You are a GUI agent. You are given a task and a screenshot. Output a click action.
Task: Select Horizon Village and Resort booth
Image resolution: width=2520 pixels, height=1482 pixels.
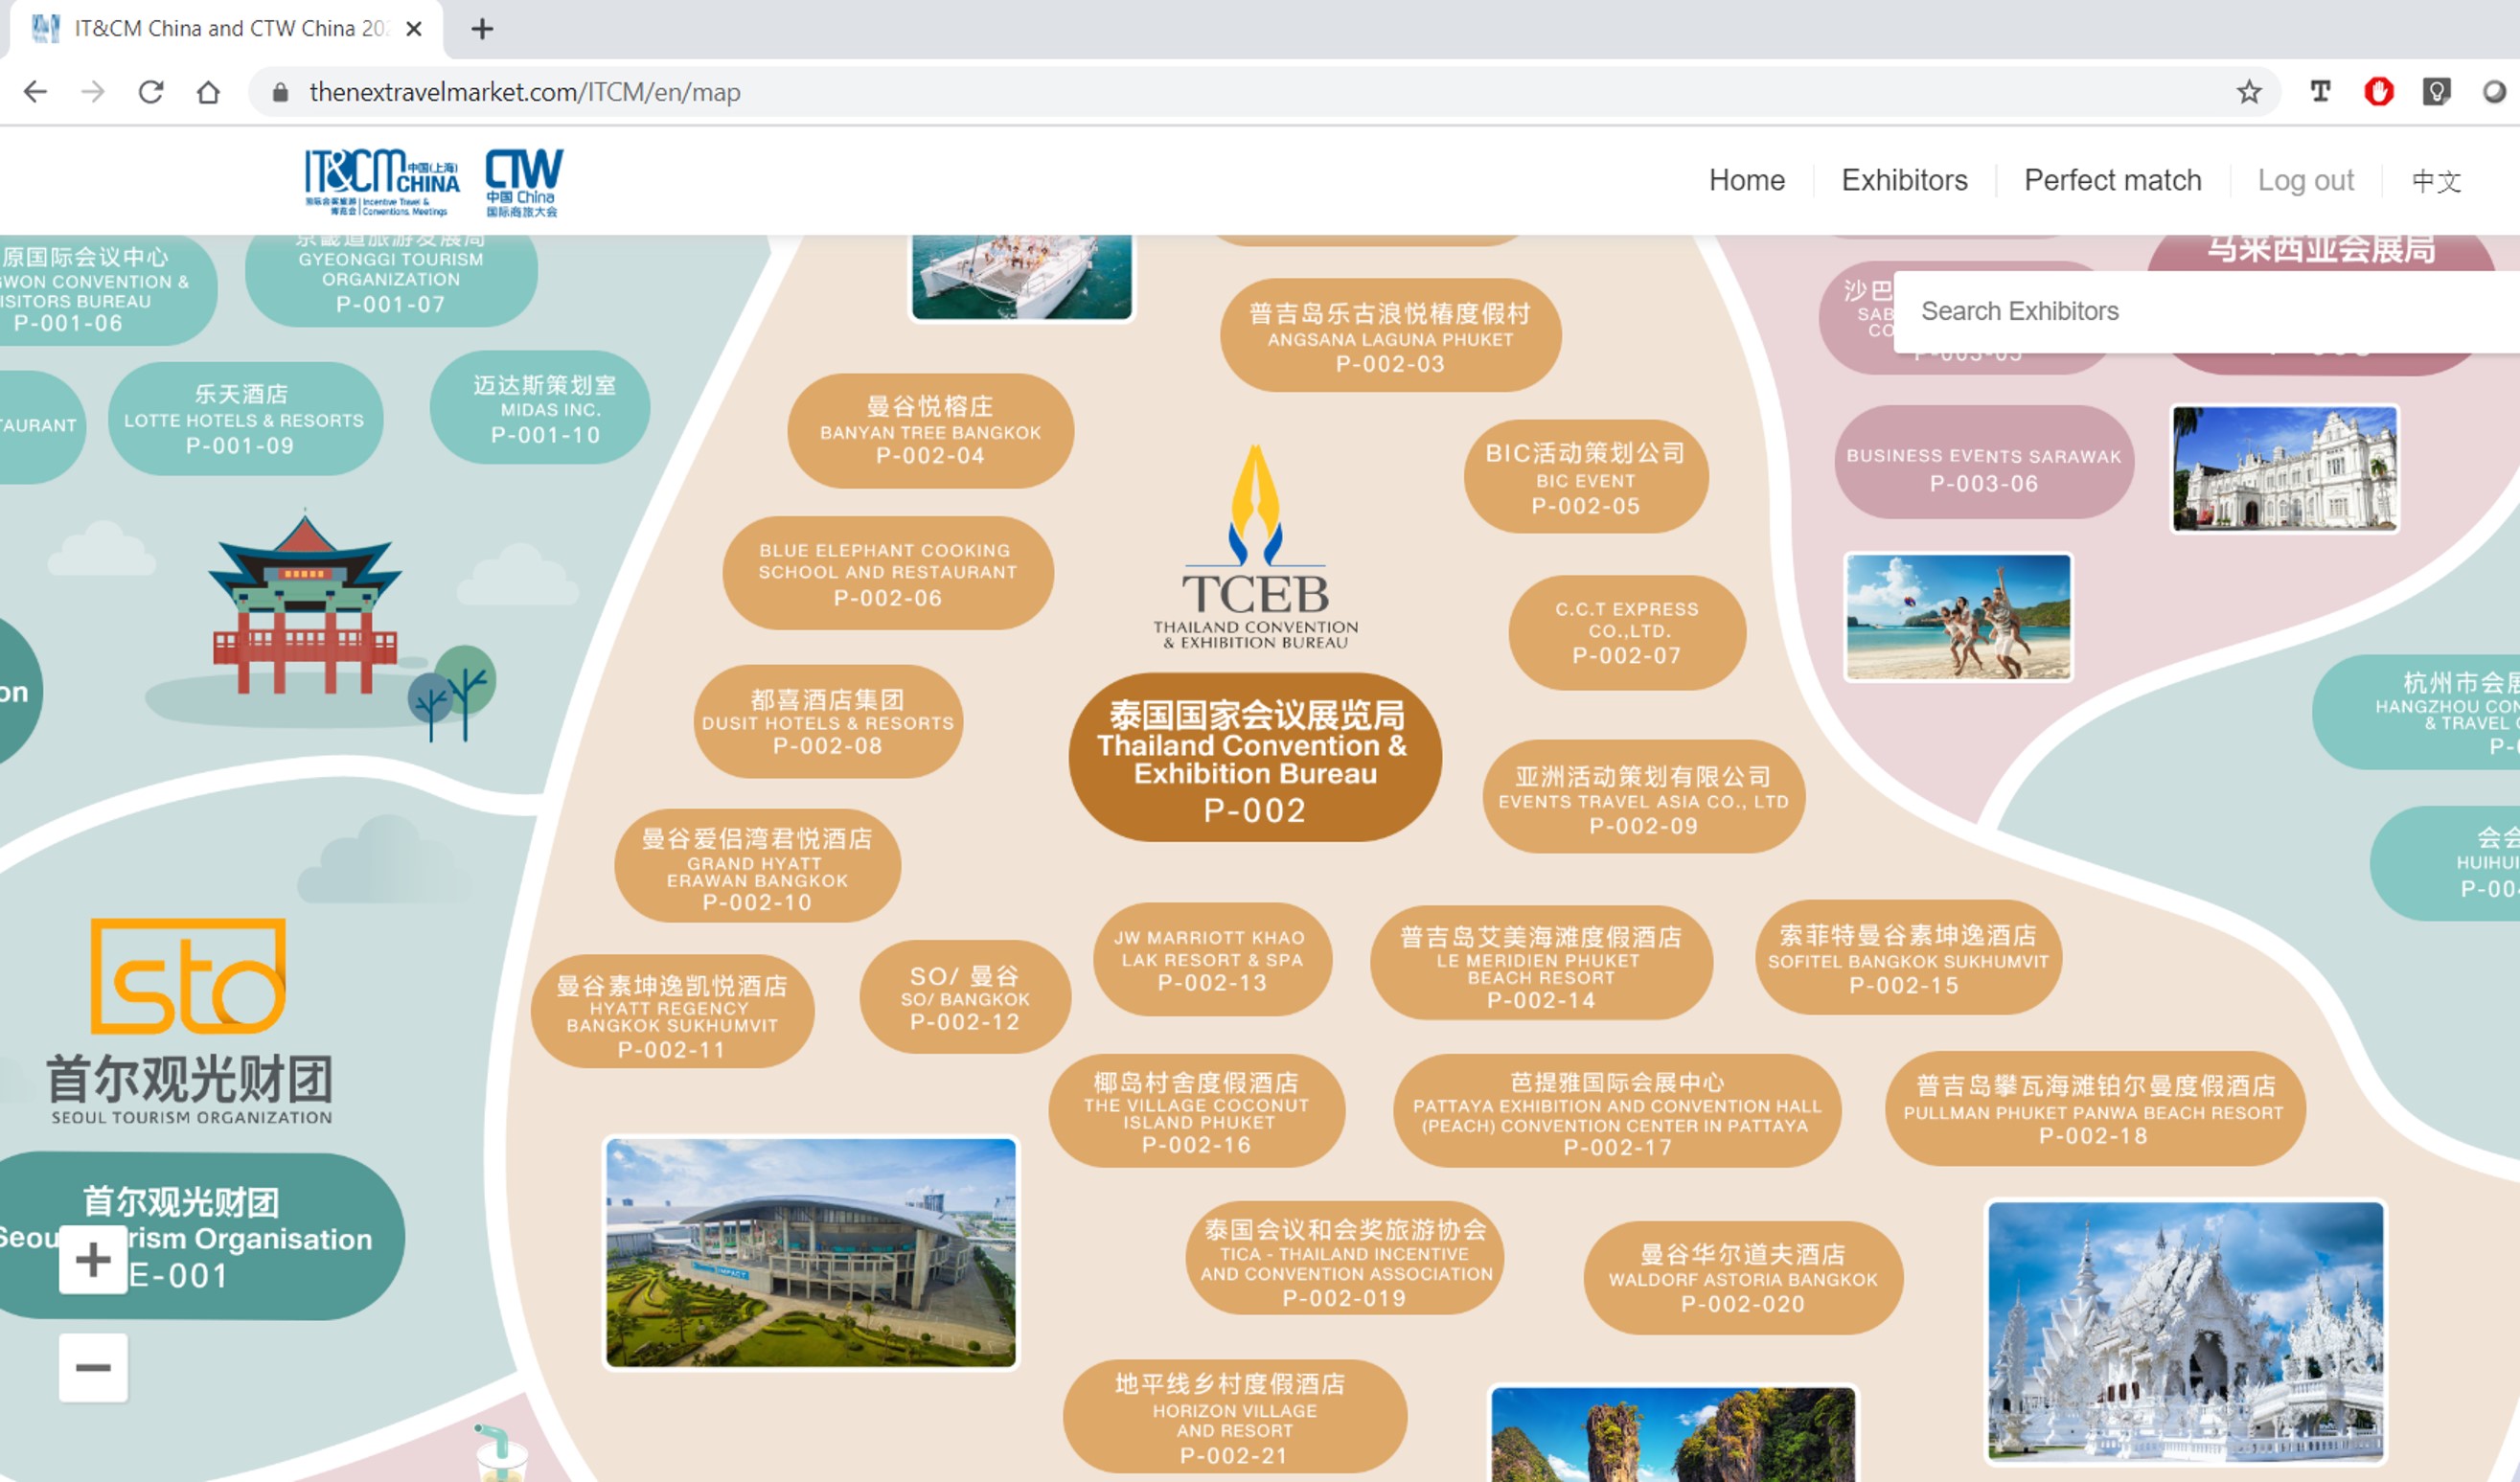point(1234,1416)
